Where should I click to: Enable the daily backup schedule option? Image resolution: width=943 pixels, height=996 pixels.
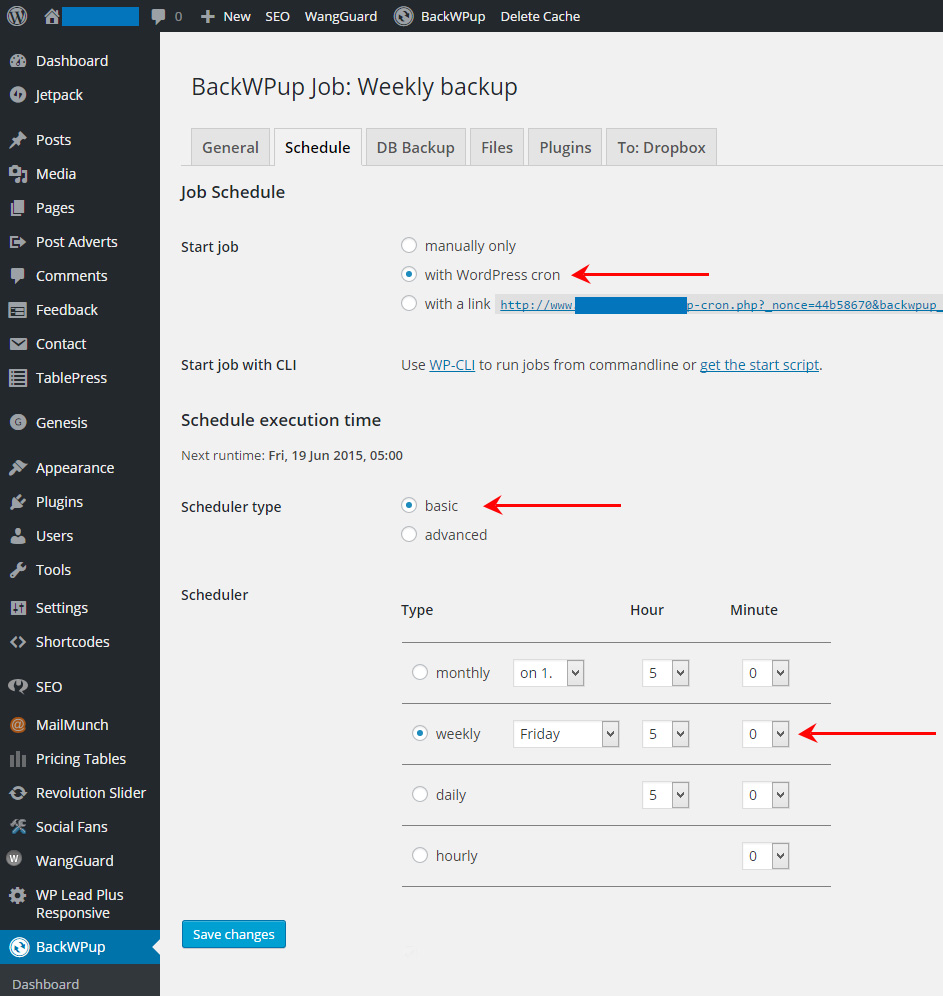coord(420,794)
